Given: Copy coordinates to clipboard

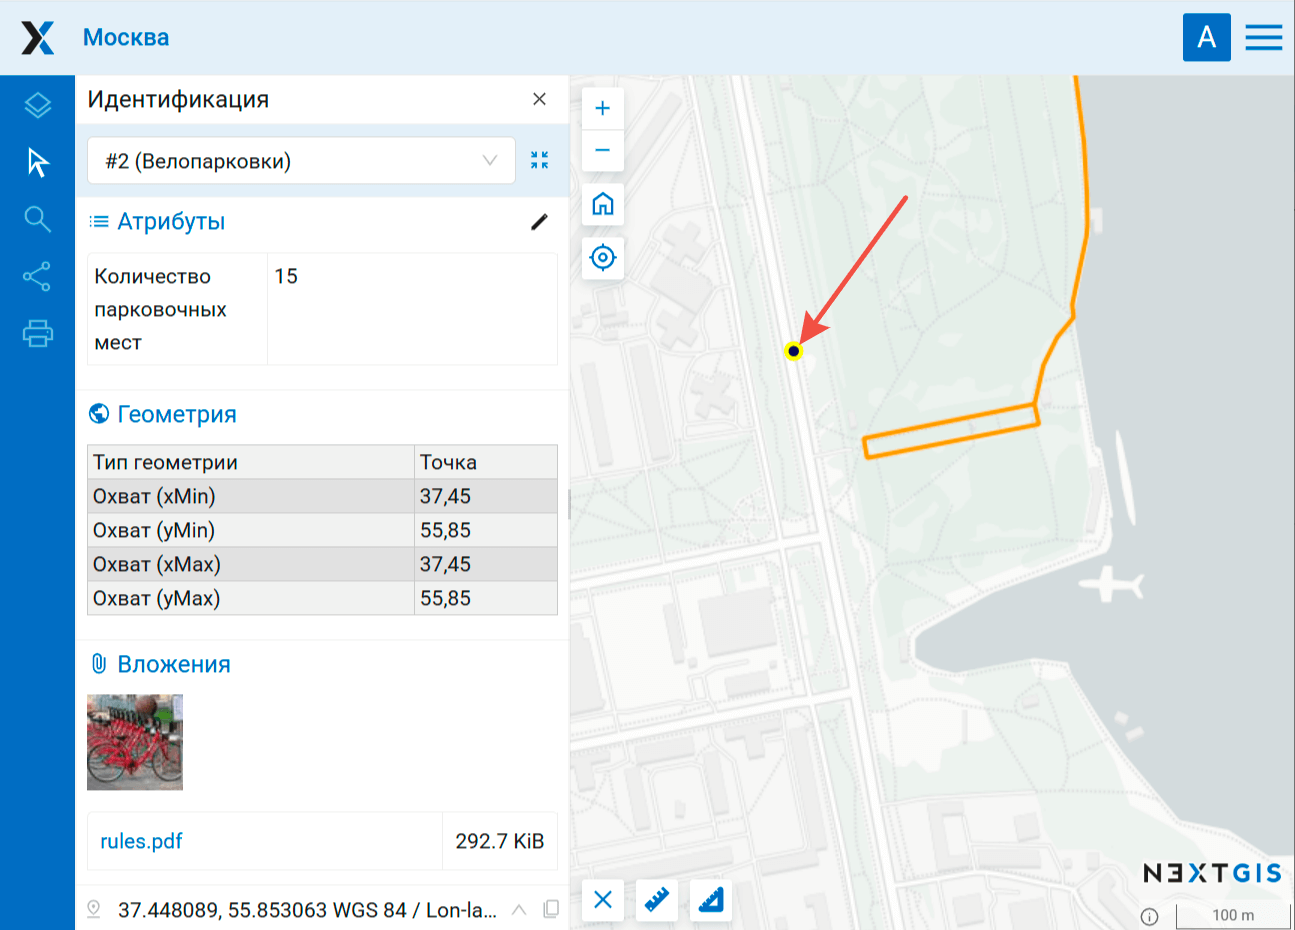Looking at the screenshot, I should coord(550,909).
